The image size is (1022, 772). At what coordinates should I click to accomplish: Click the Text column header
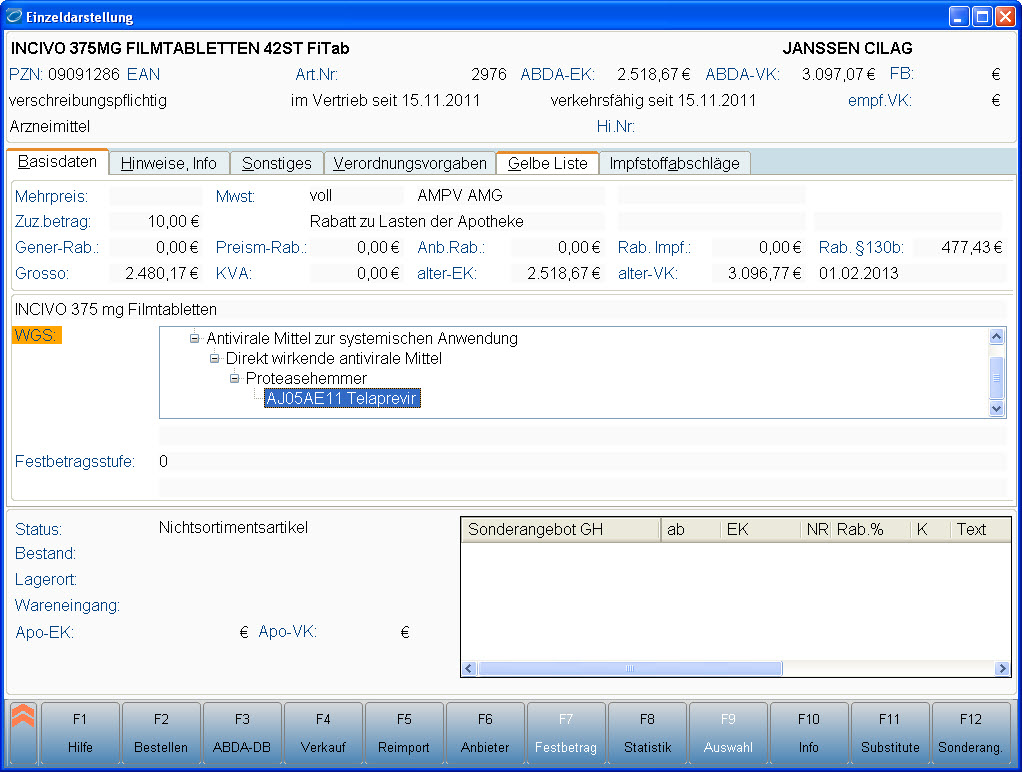point(980,529)
